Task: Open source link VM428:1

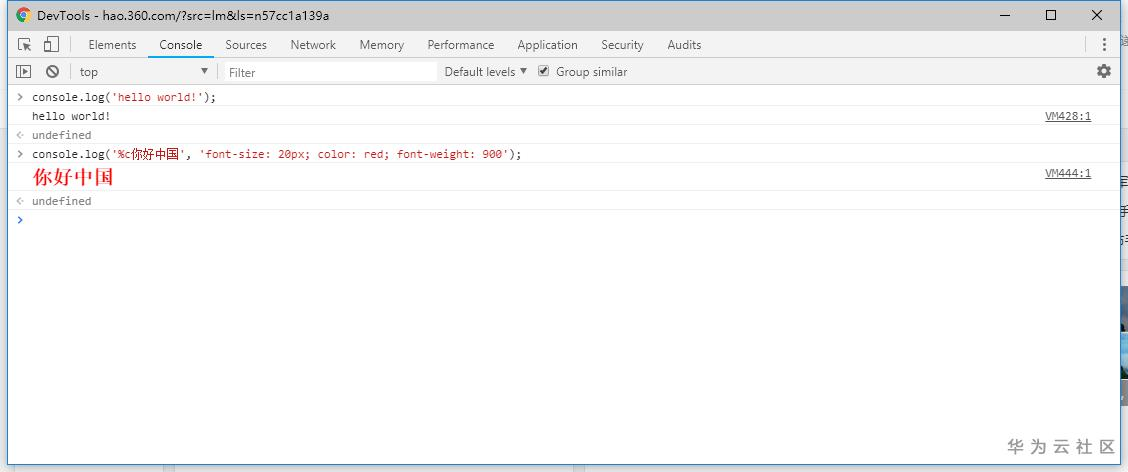Action: point(1068,116)
